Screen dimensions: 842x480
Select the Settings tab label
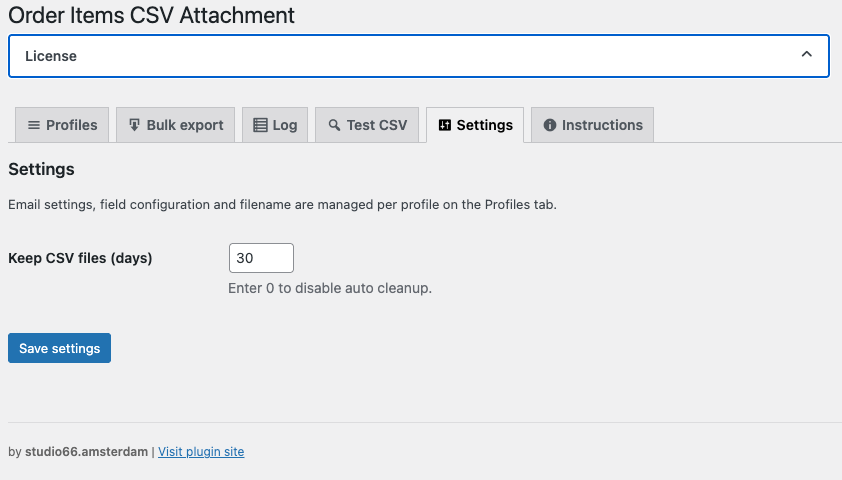485,125
